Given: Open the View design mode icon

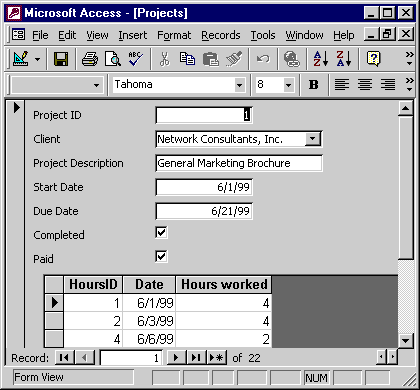Looking at the screenshot, I should (x=20, y=59).
